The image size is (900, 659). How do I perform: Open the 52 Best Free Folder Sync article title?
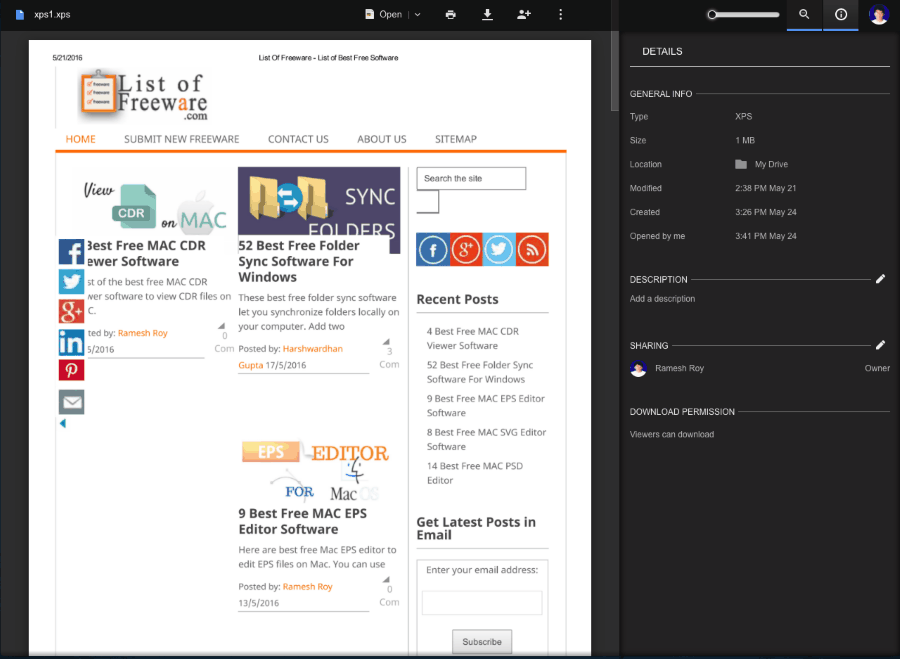click(x=299, y=261)
